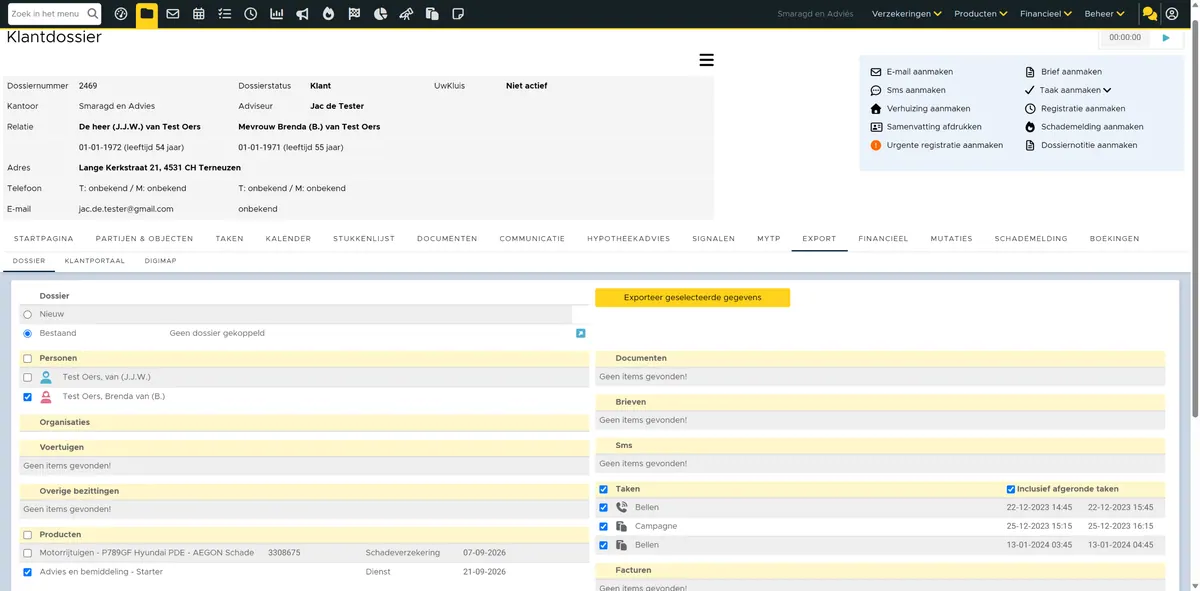Screen dimensions: 1200x591
Task: Select the Bestaand dossier radio button
Action: (28, 333)
